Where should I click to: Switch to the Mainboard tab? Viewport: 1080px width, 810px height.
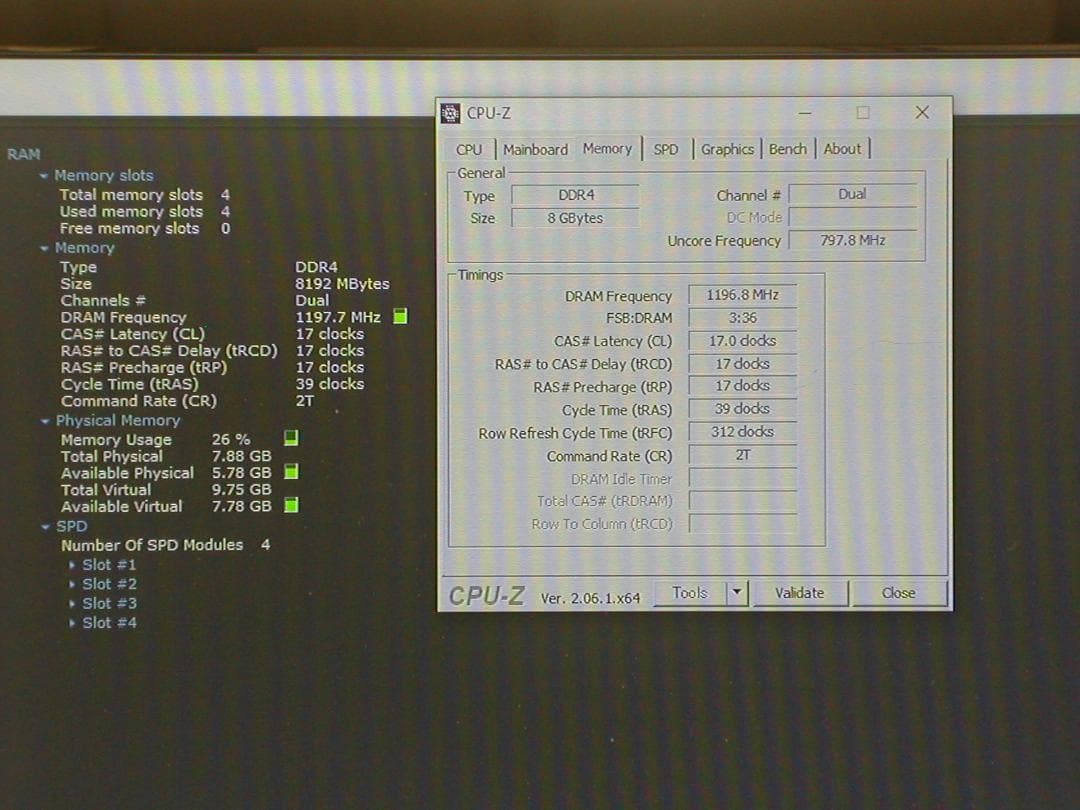click(535, 149)
